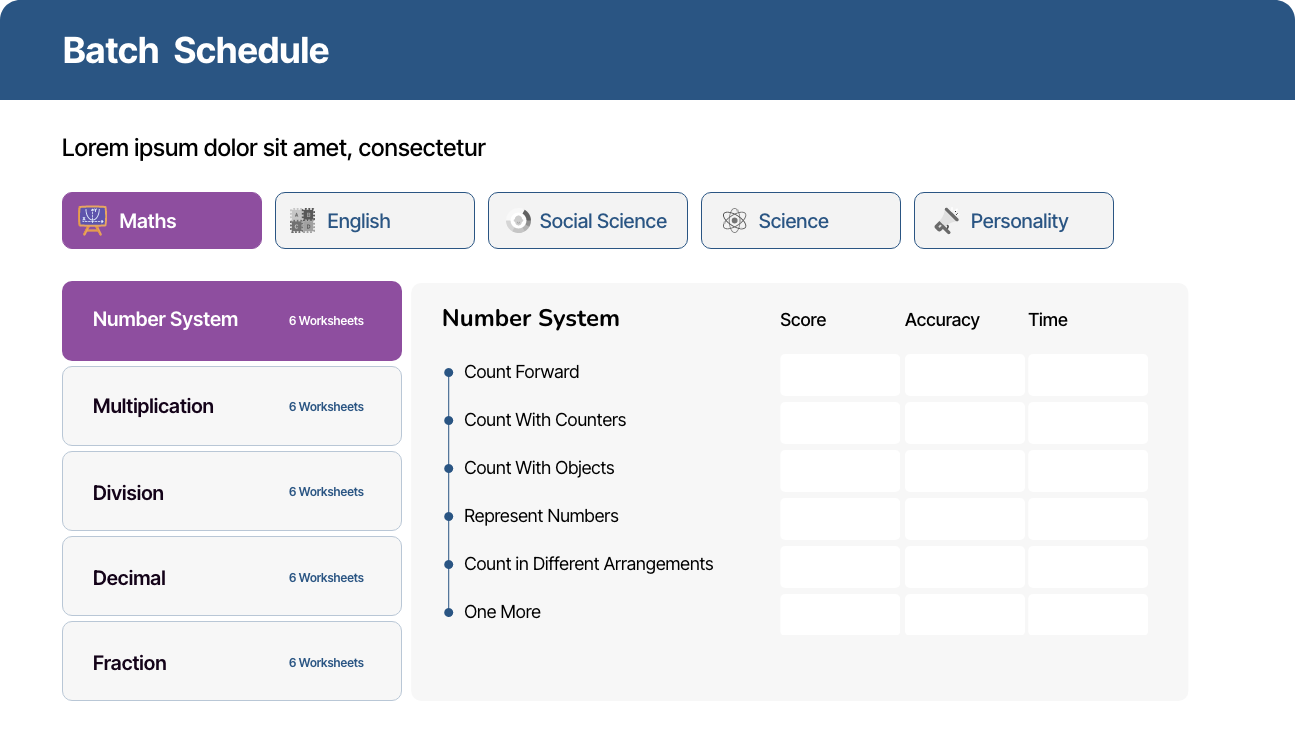Choose the Fraction topic card

(x=231, y=662)
